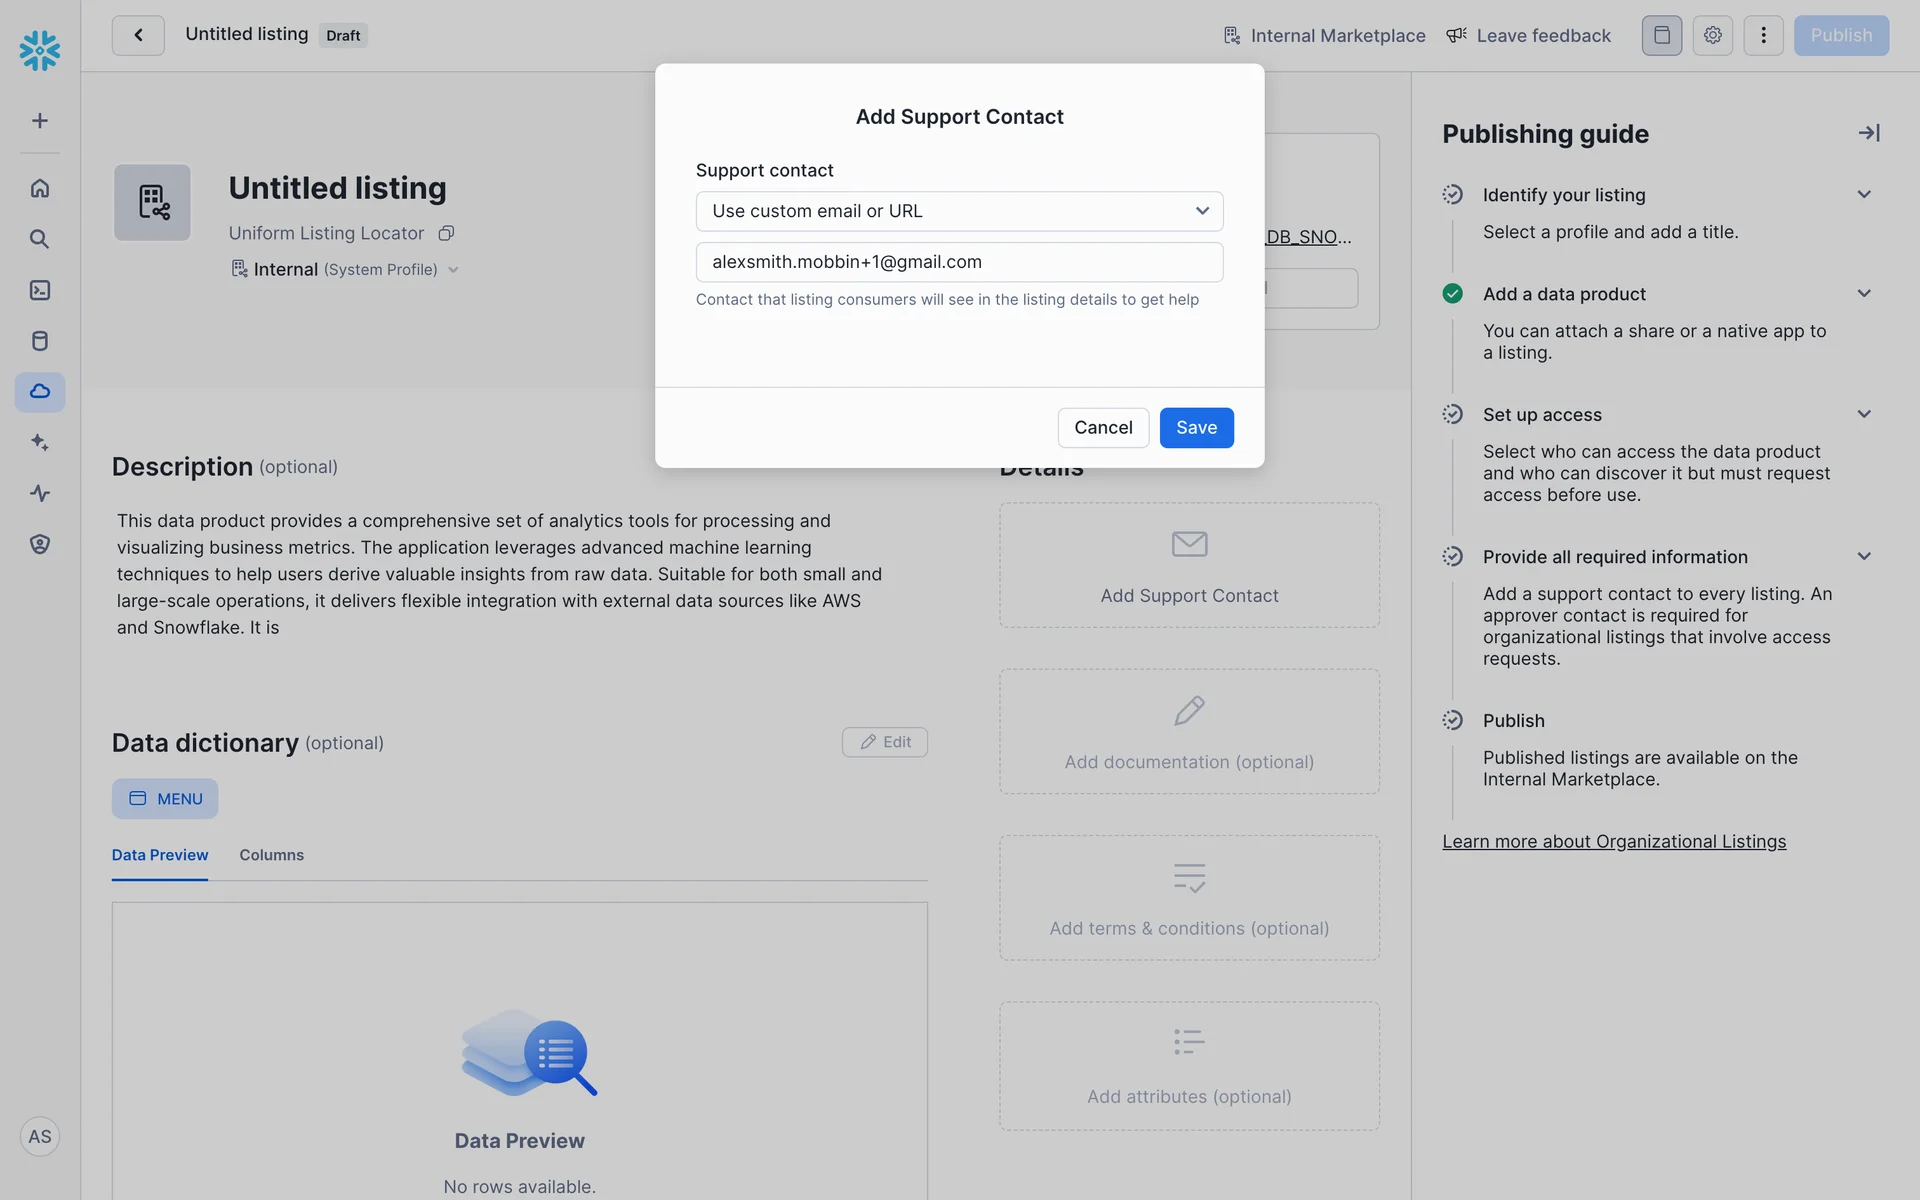Open the Support contact type dropdown
This screenshot has height=1200, width=1920.
pyautogui.click(x=959, y=211)
